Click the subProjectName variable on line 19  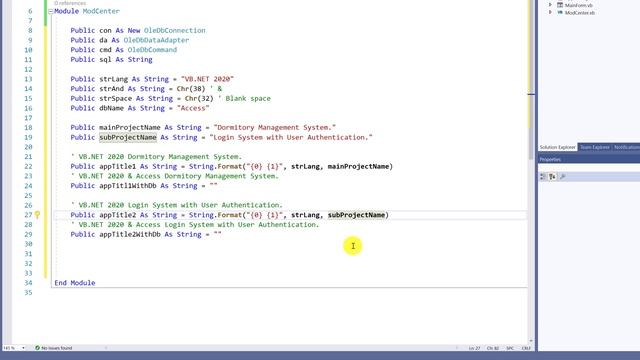(128, 138)
